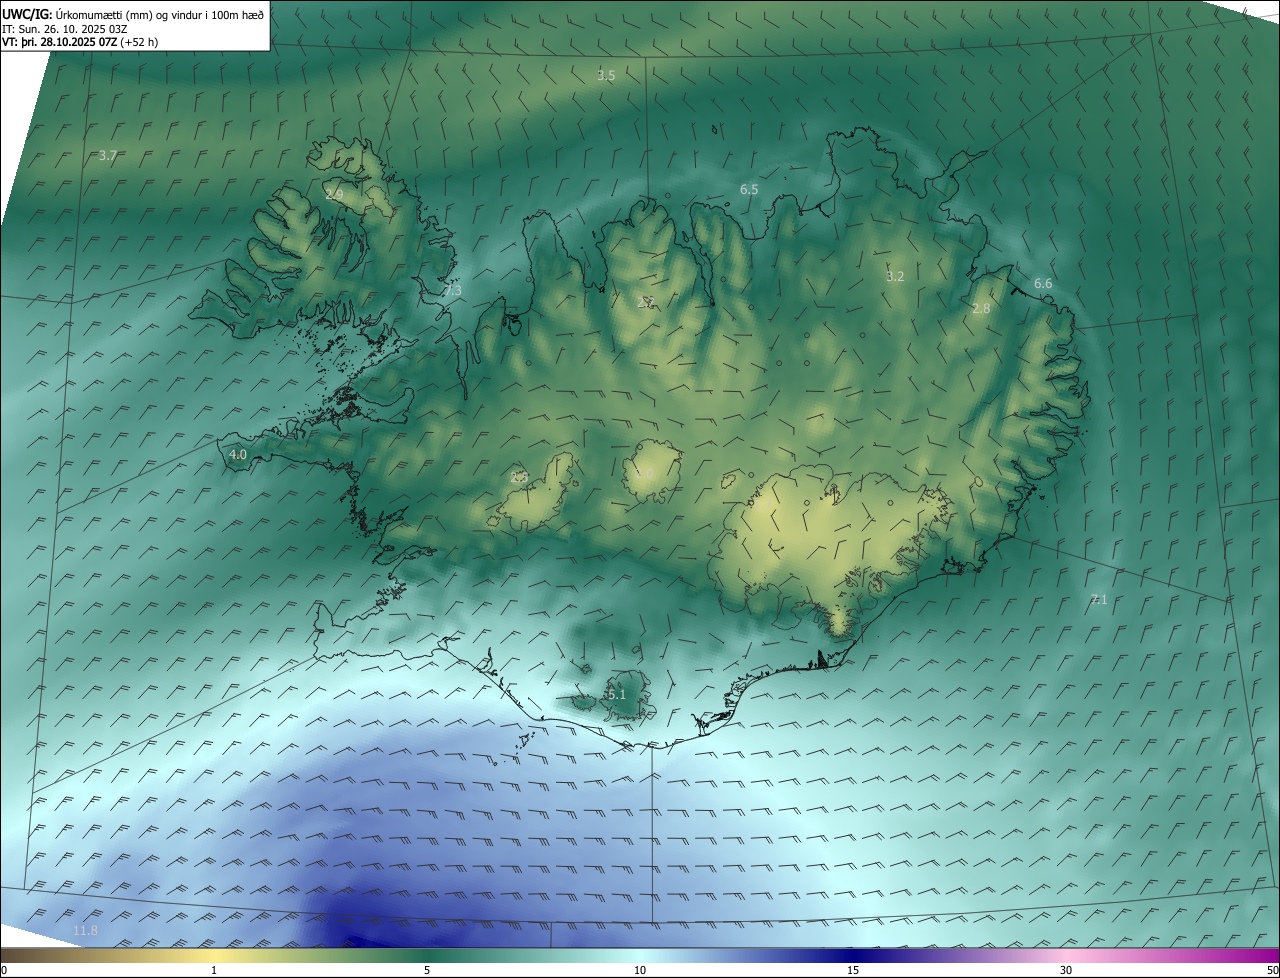Pick the 6.6 value label

click(x=1043, y=284)
